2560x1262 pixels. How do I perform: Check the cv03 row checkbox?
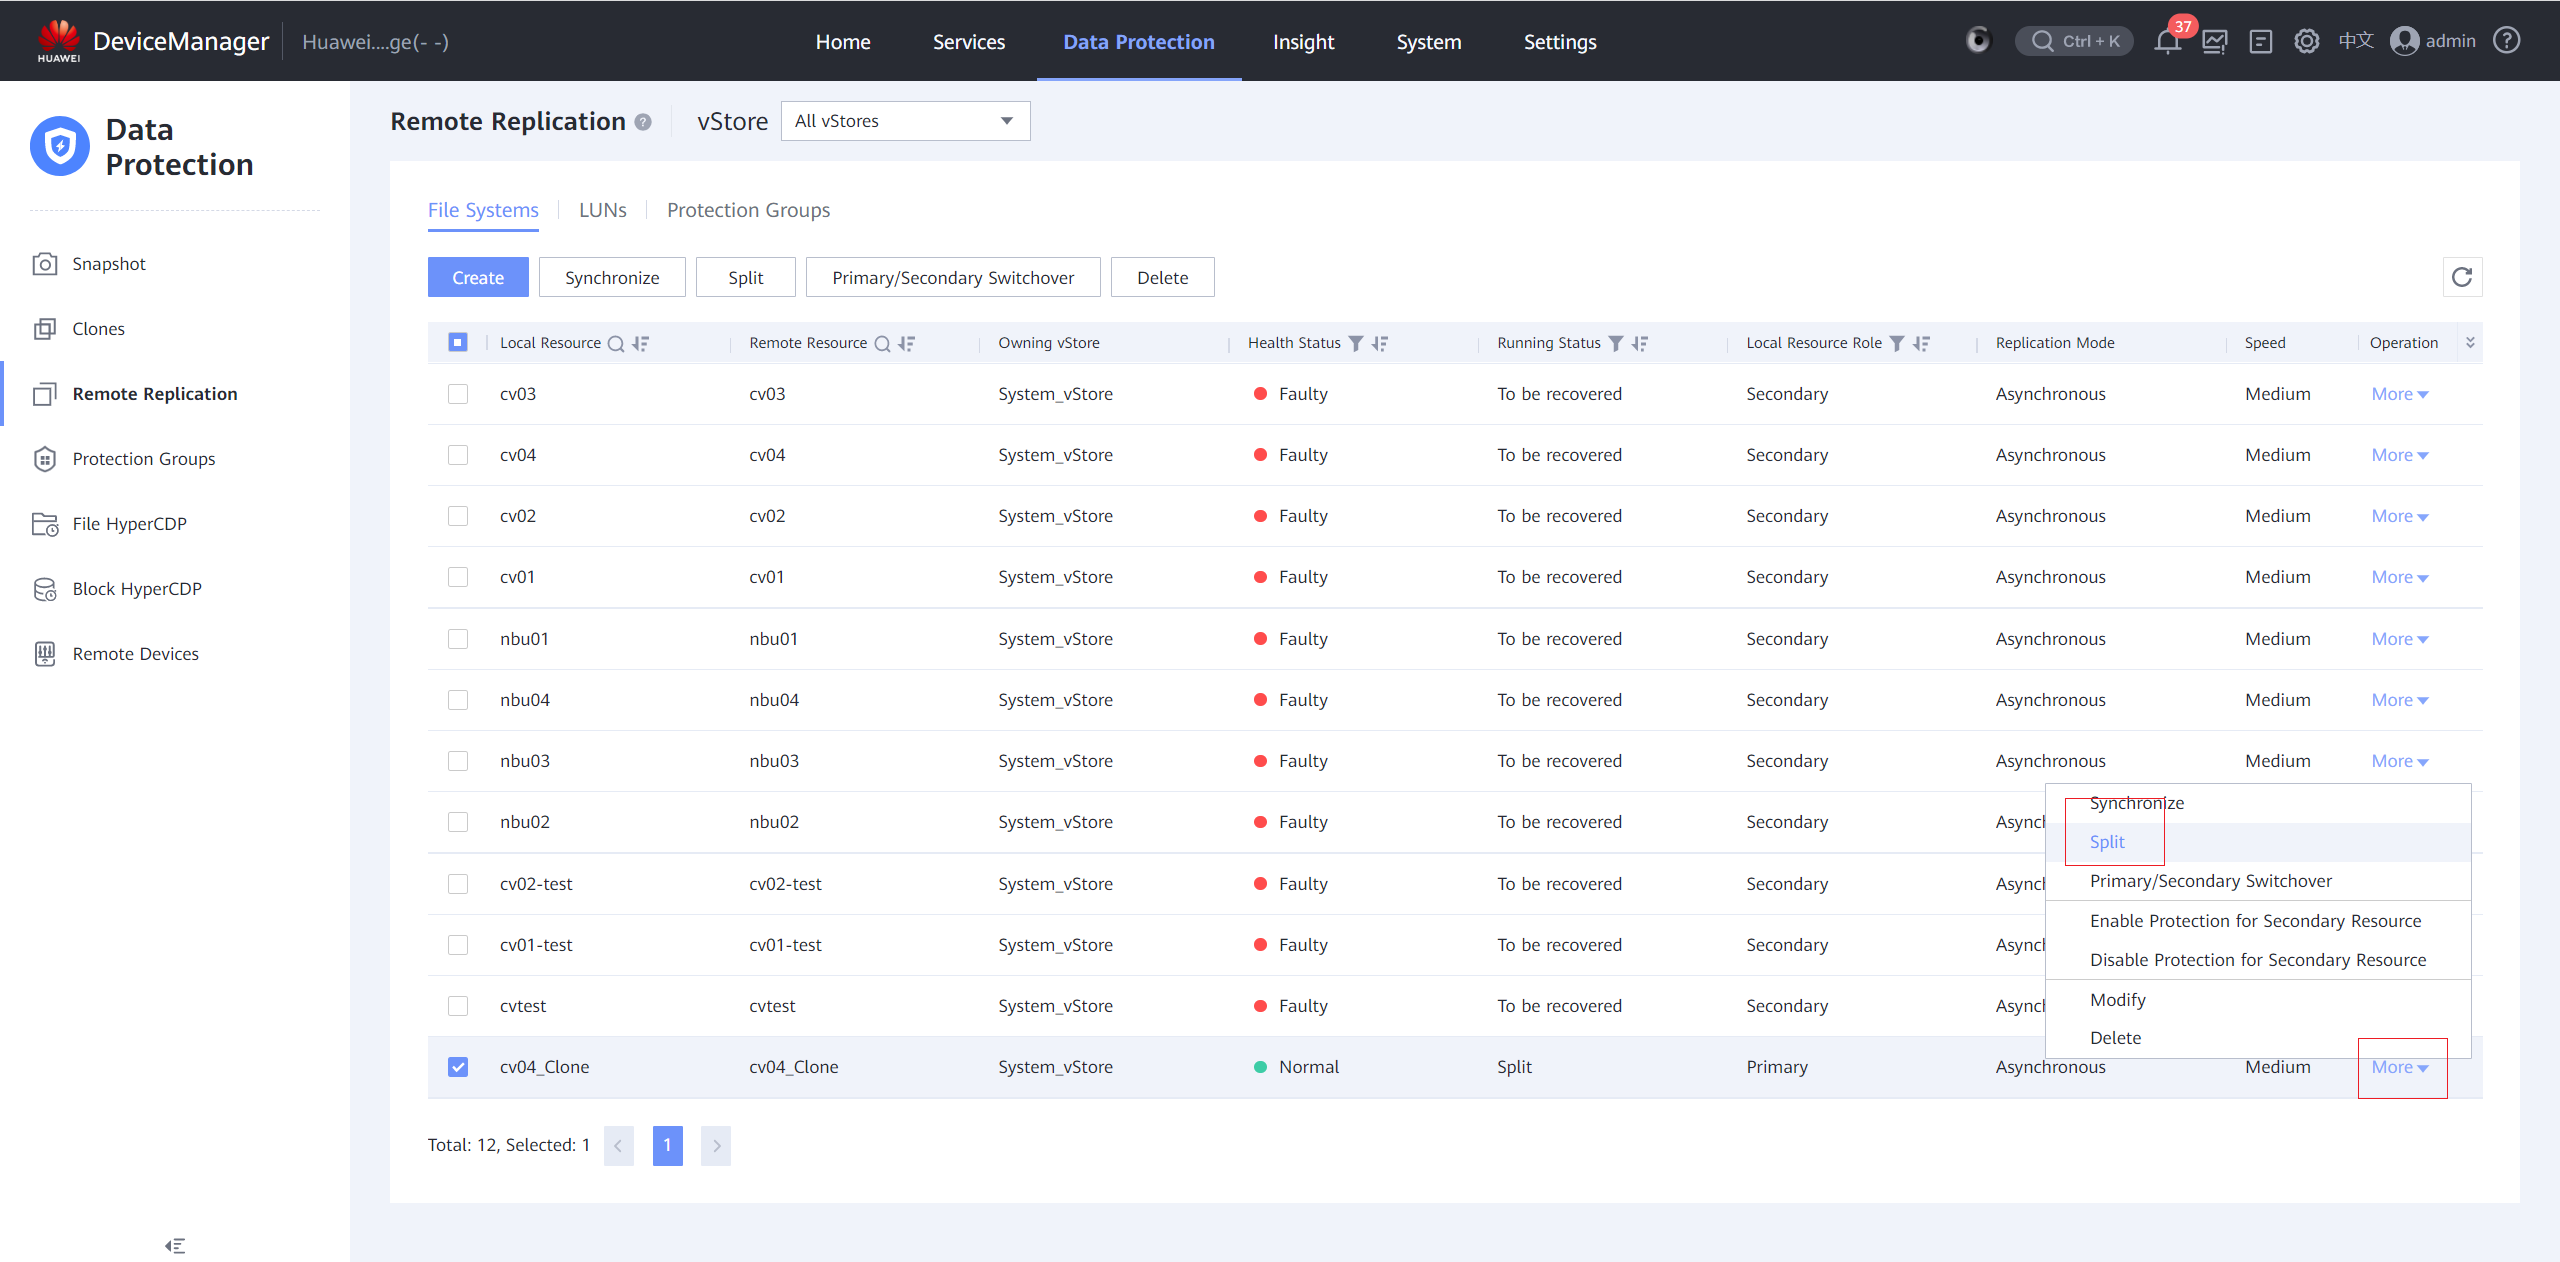458,394
